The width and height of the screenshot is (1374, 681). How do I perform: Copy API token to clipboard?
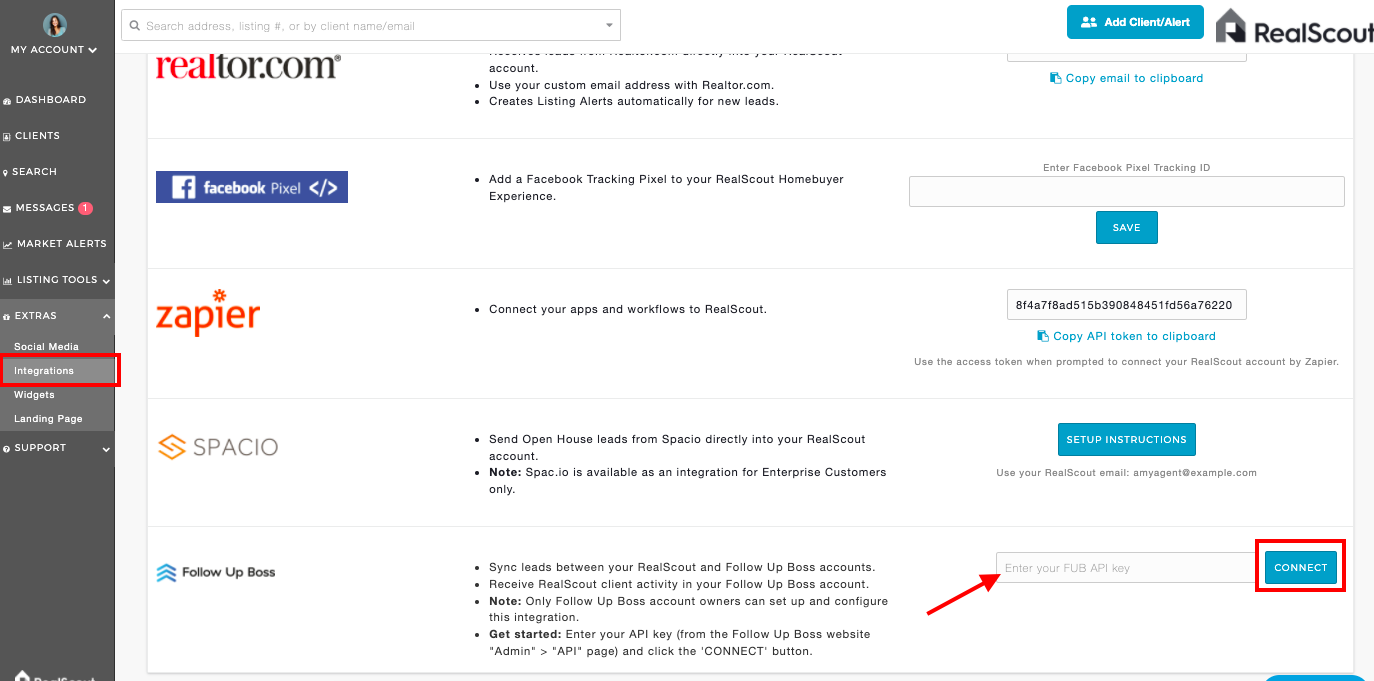tap(1126, 336)
